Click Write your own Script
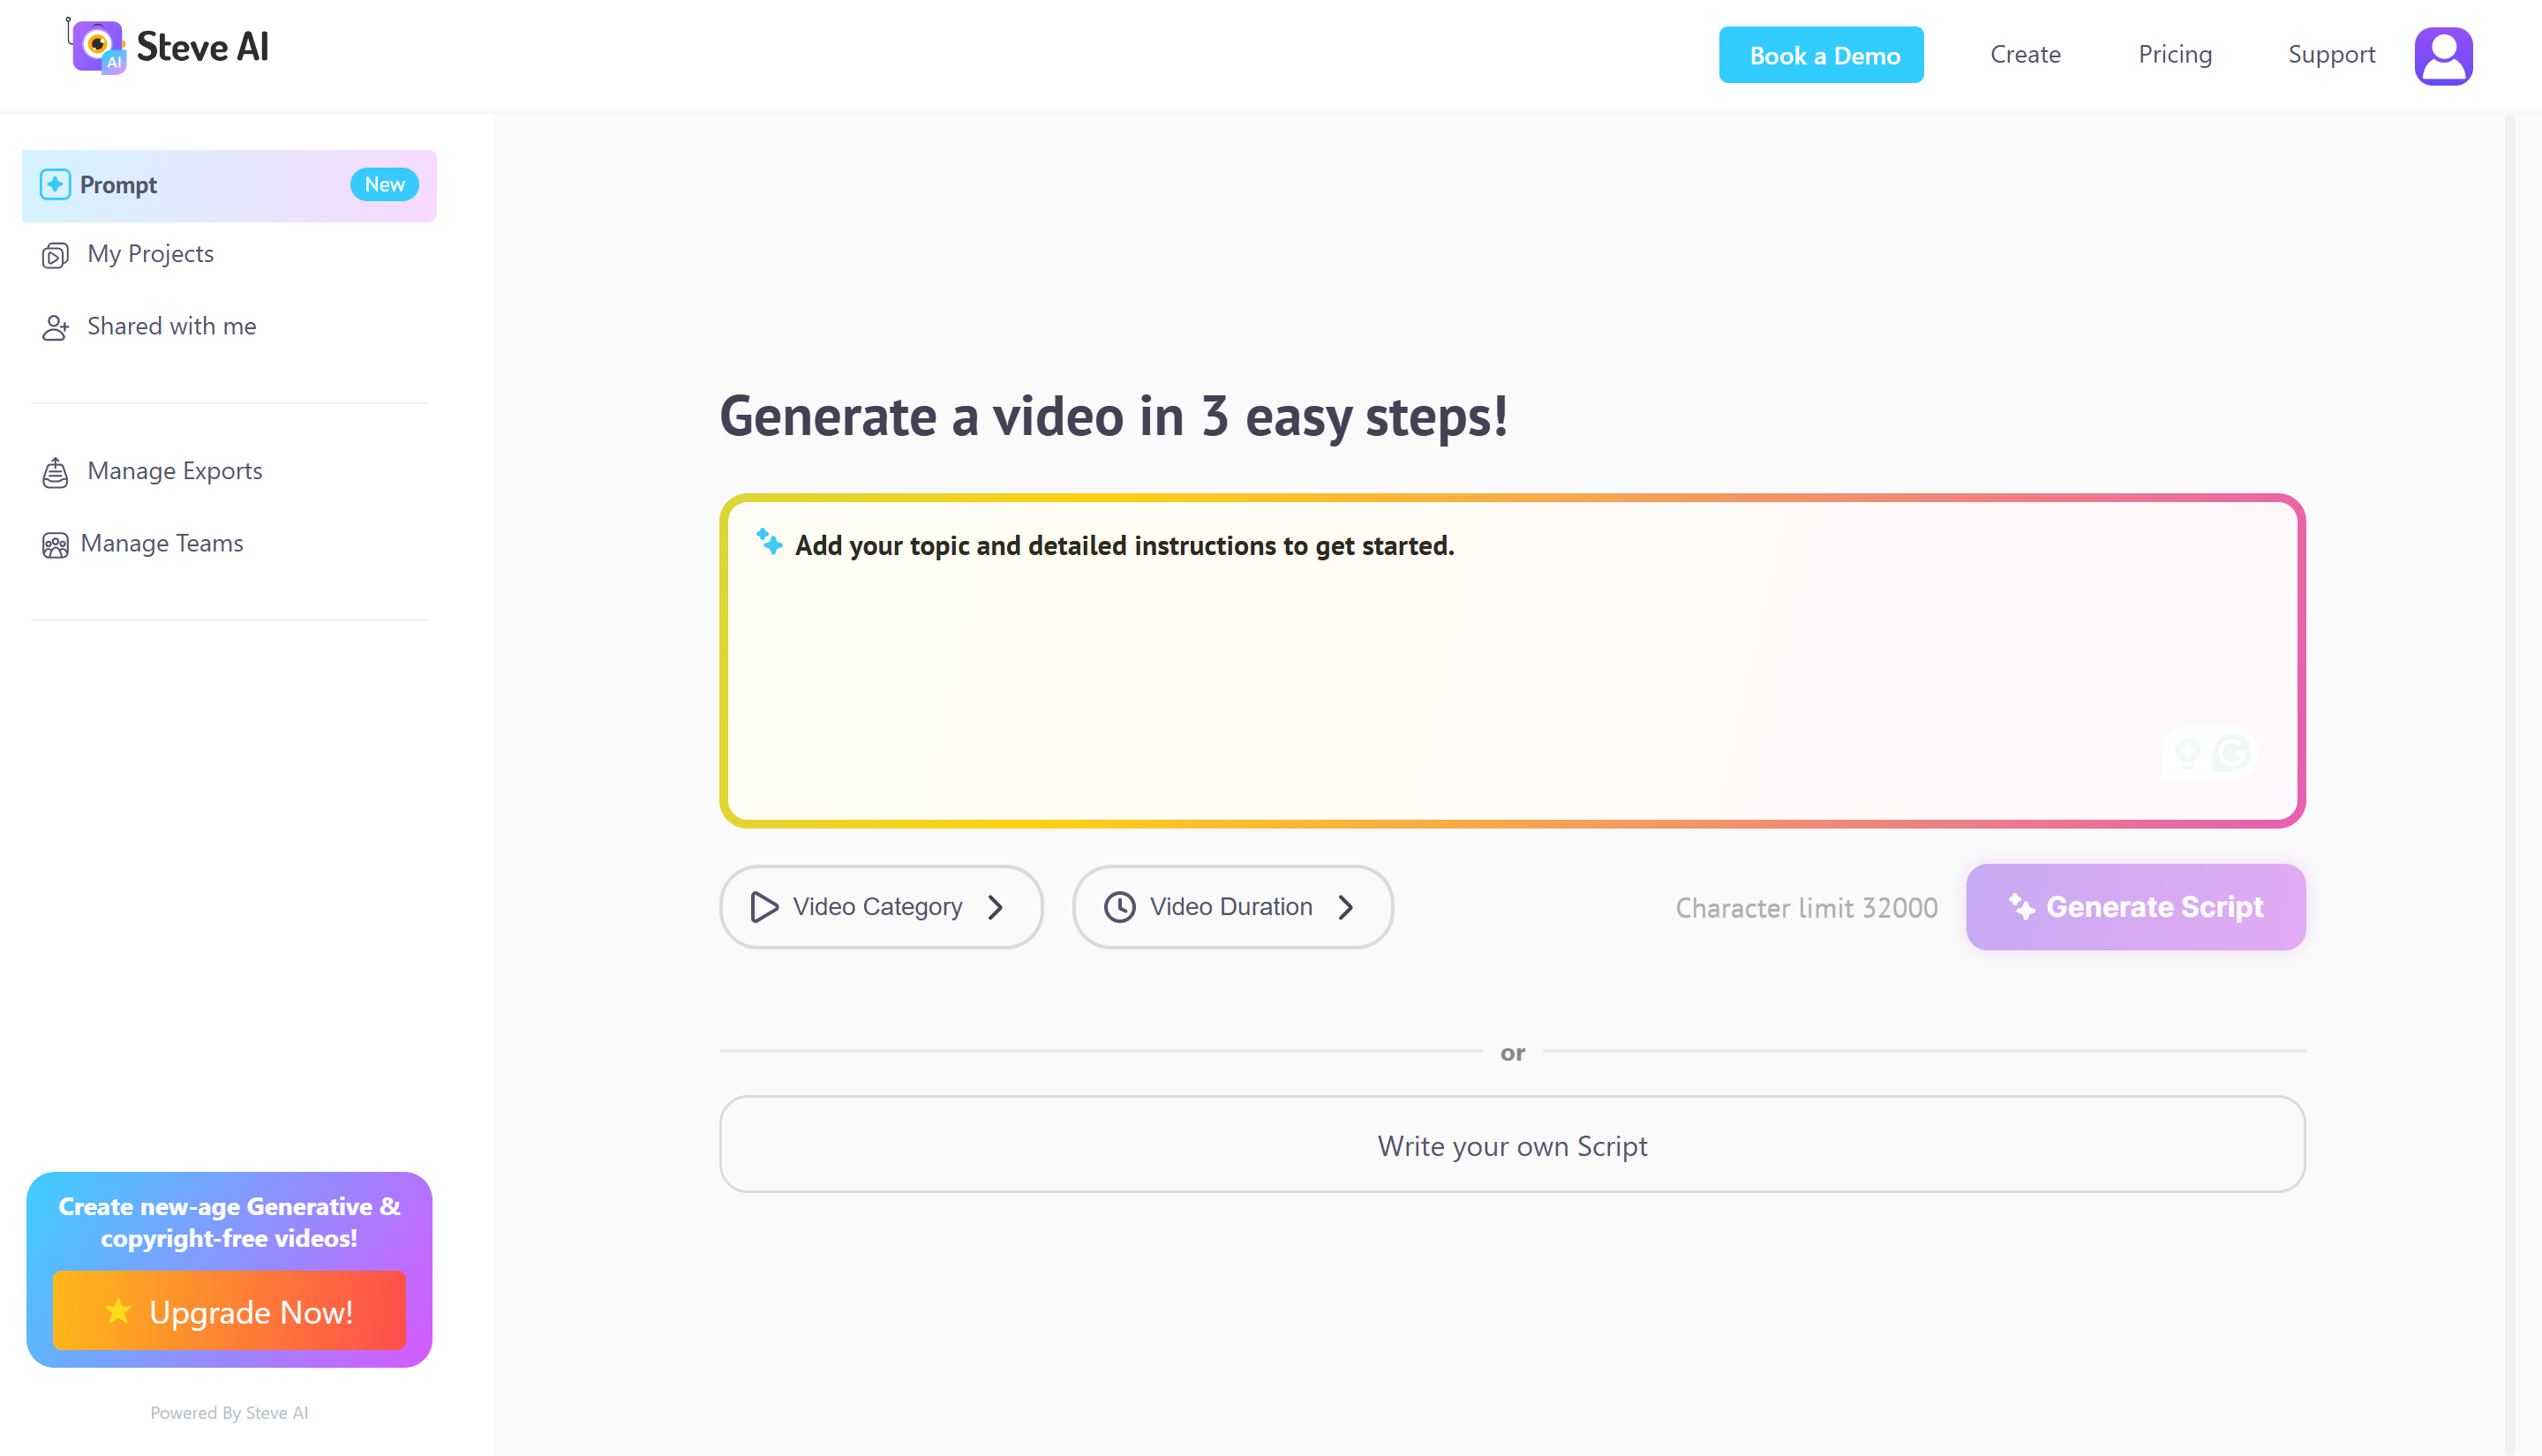Image resolution: width=2542 pixels, height=1456 pixels. click(x=1511, y=1145)
